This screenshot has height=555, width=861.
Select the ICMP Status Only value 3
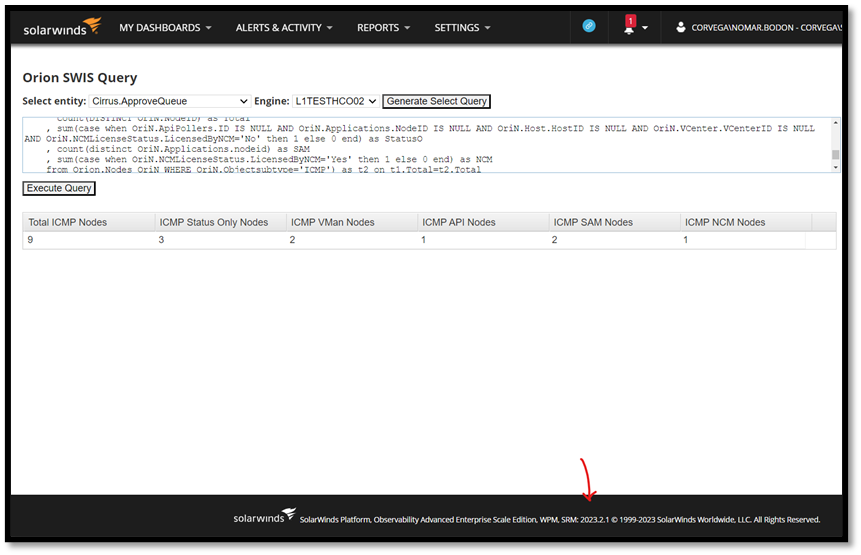pyautogui.click(x=161, y=240)
